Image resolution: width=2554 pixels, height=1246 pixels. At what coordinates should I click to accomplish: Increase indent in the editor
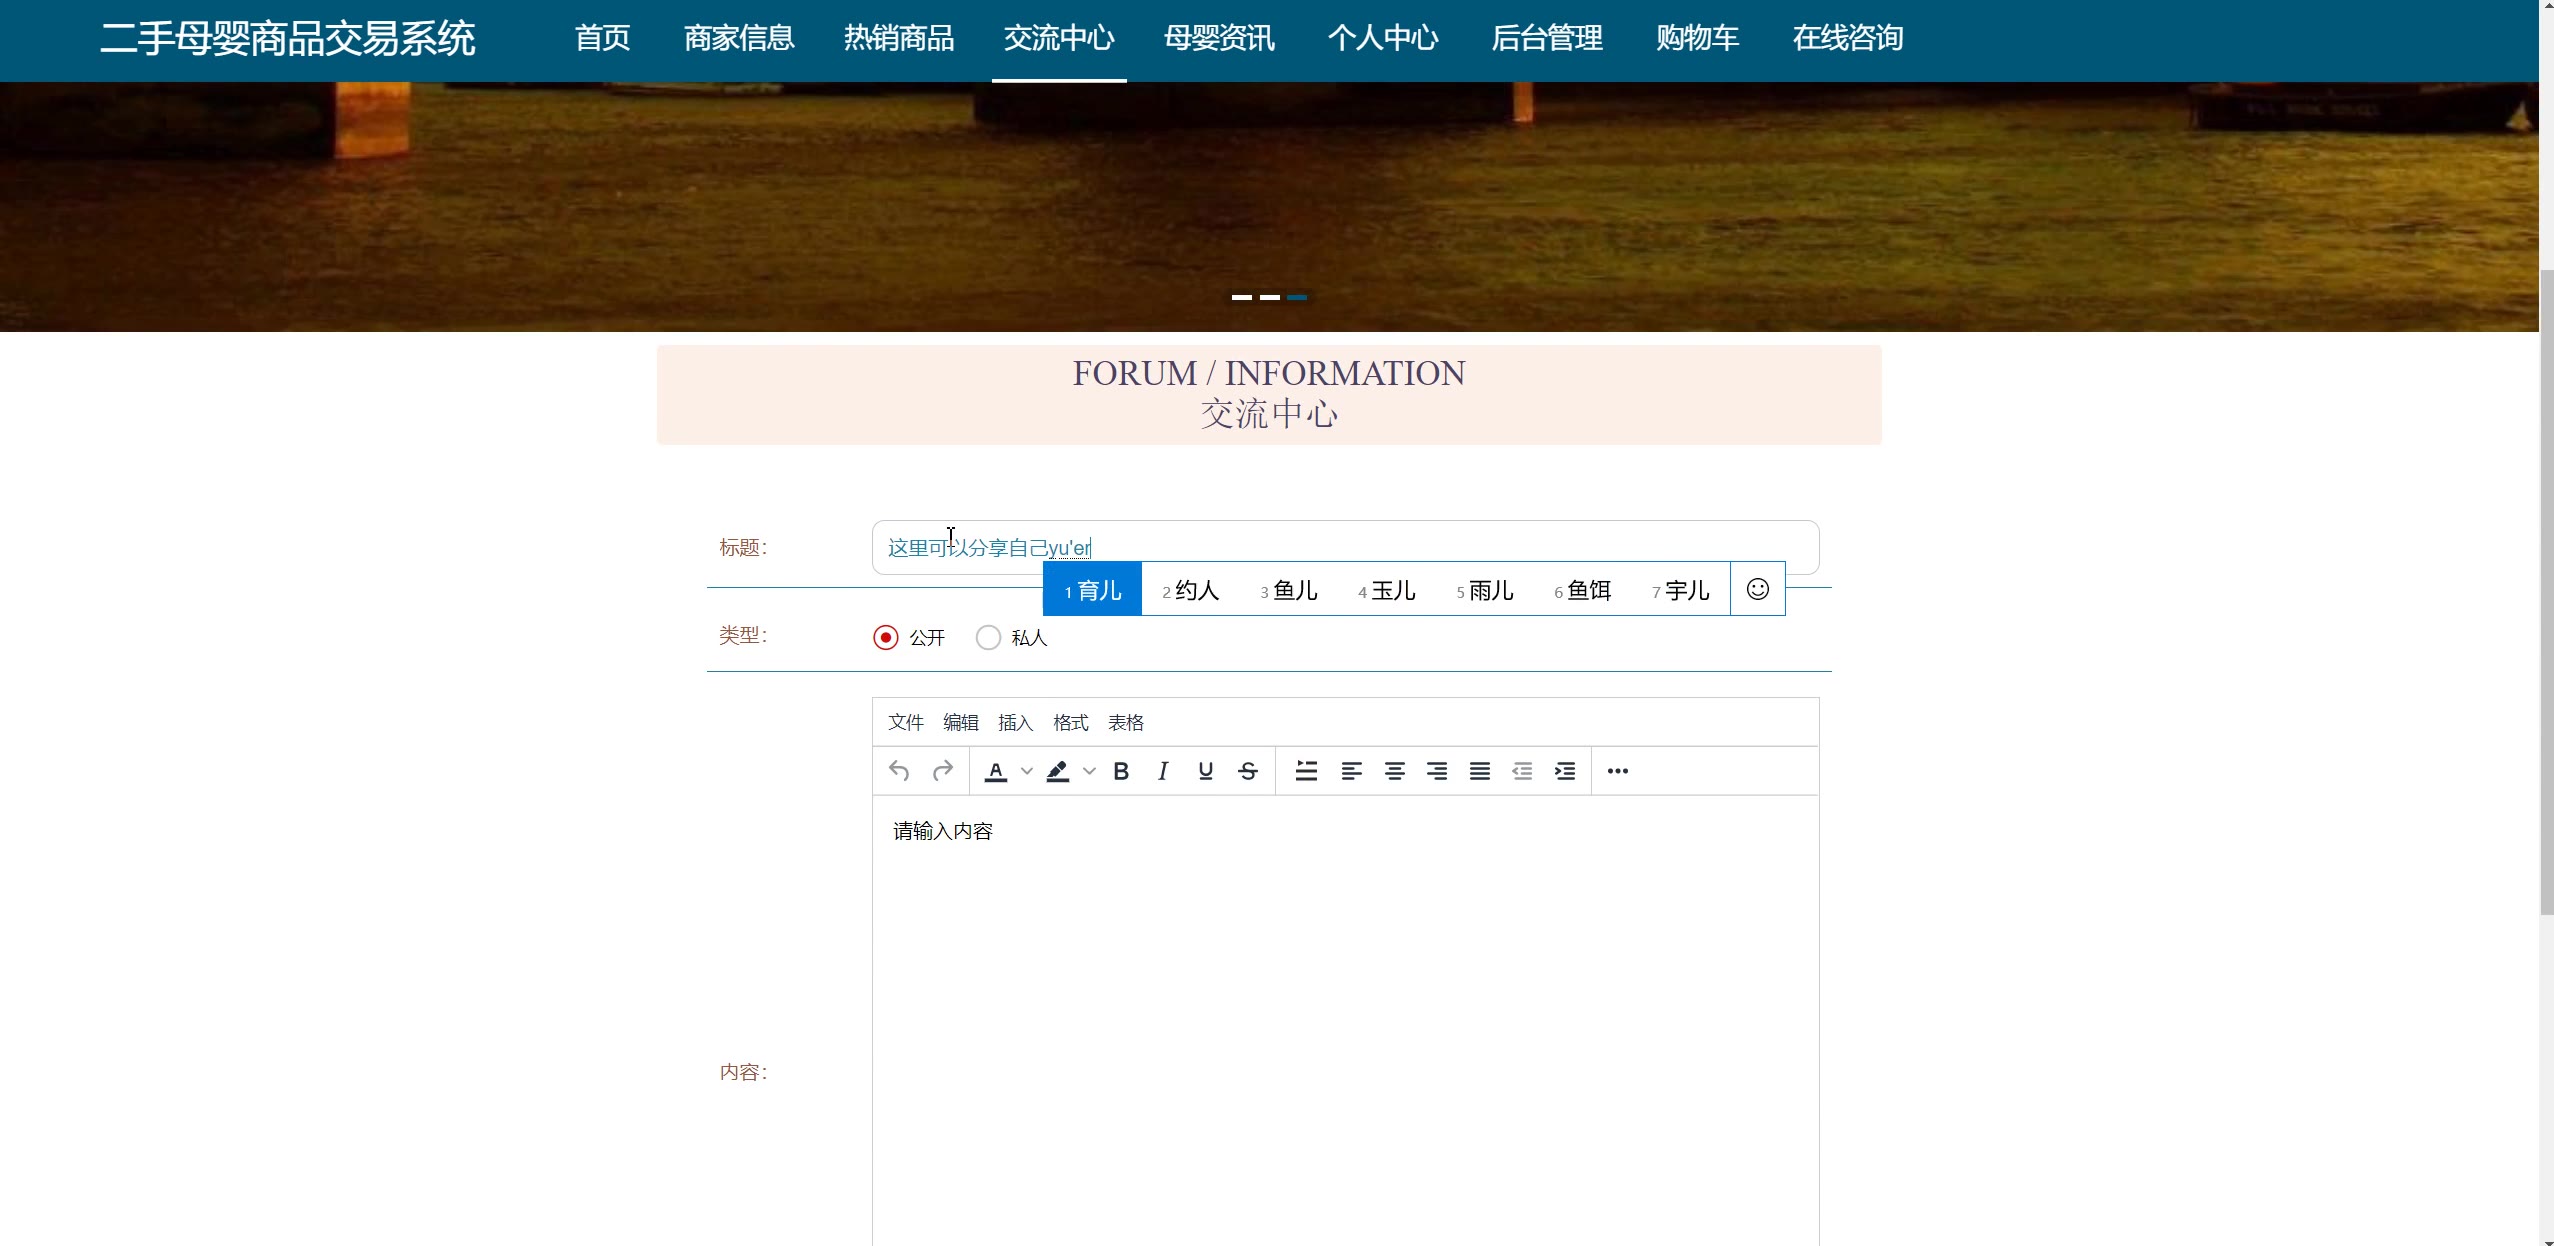(1565, 771)
